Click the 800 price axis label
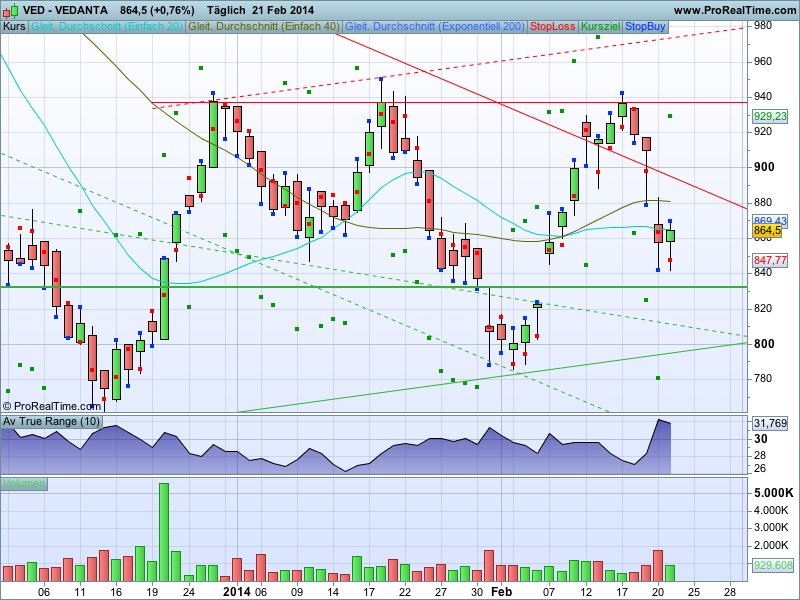The width and height of the screenshot is (800, 600). pyautogui.click(x=764, y=344)
